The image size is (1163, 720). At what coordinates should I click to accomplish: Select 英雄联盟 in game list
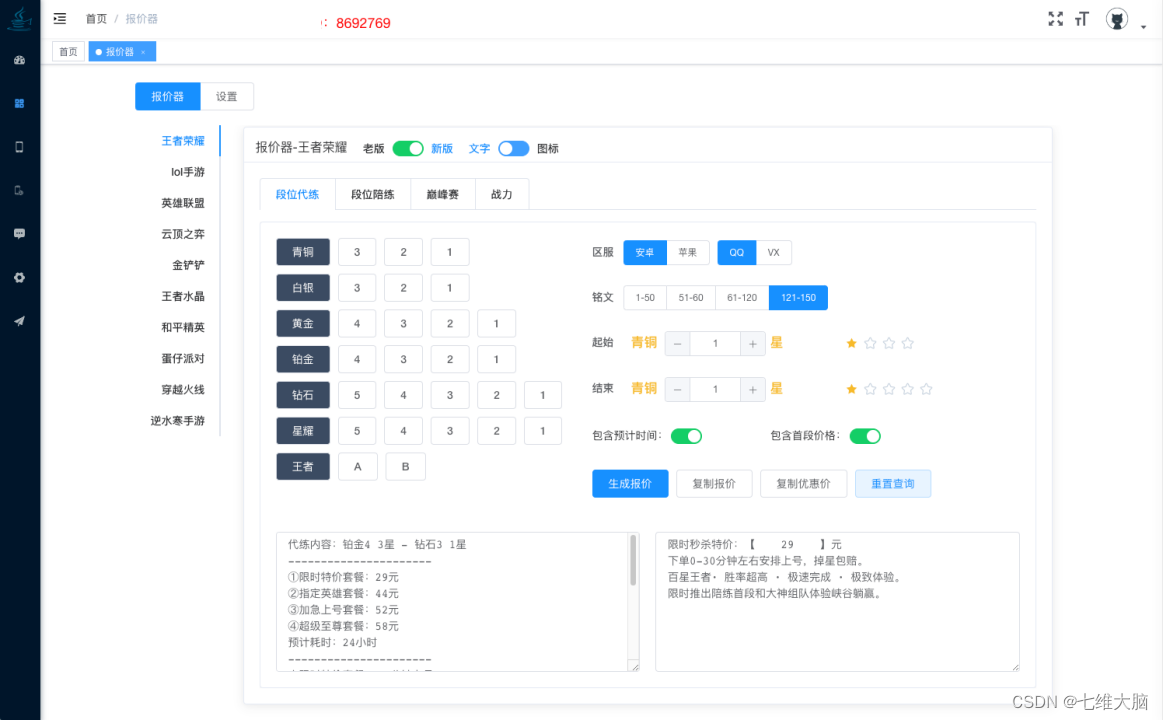[x=183, y=203]
